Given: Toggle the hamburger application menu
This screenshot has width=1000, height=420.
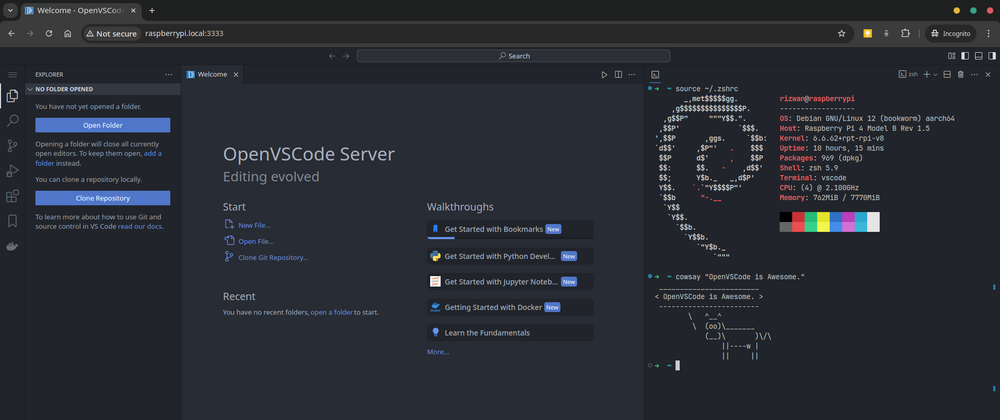Looking at the screenshot, I should pos(12,75).
